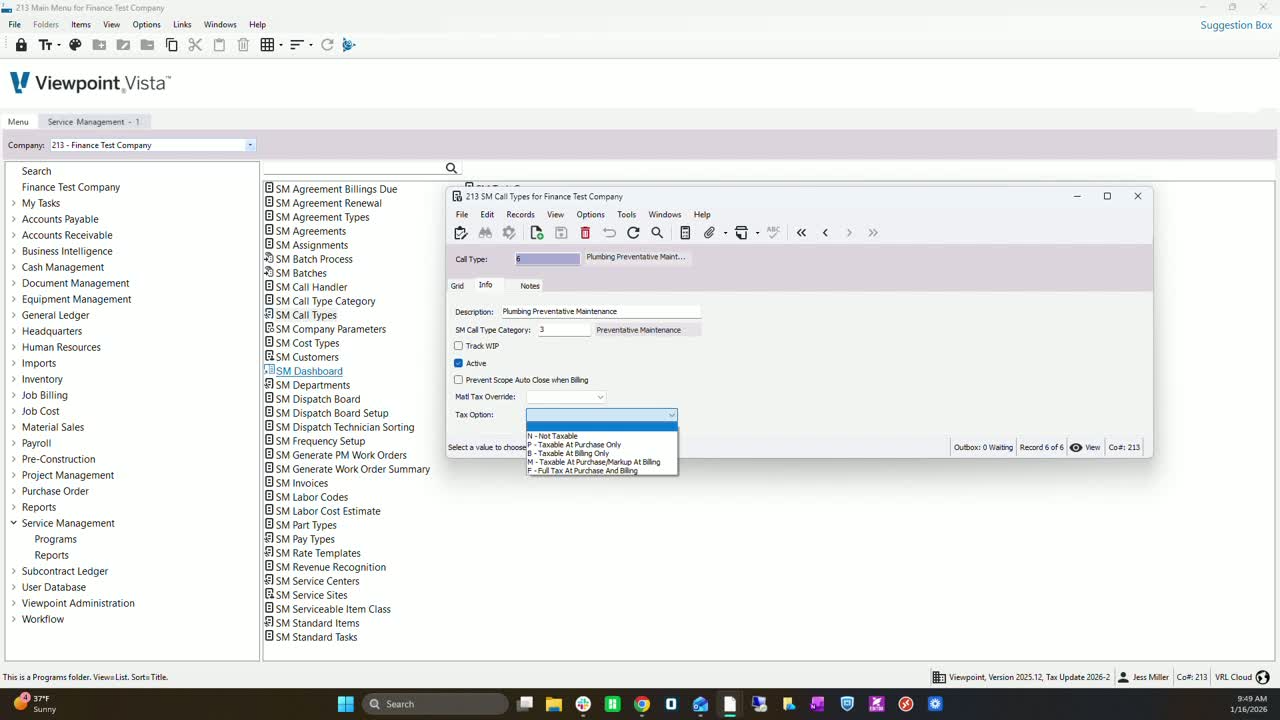
Task: Click the copy icon in main toolbar
Action: pyautogui.click(x=171, y=45)
